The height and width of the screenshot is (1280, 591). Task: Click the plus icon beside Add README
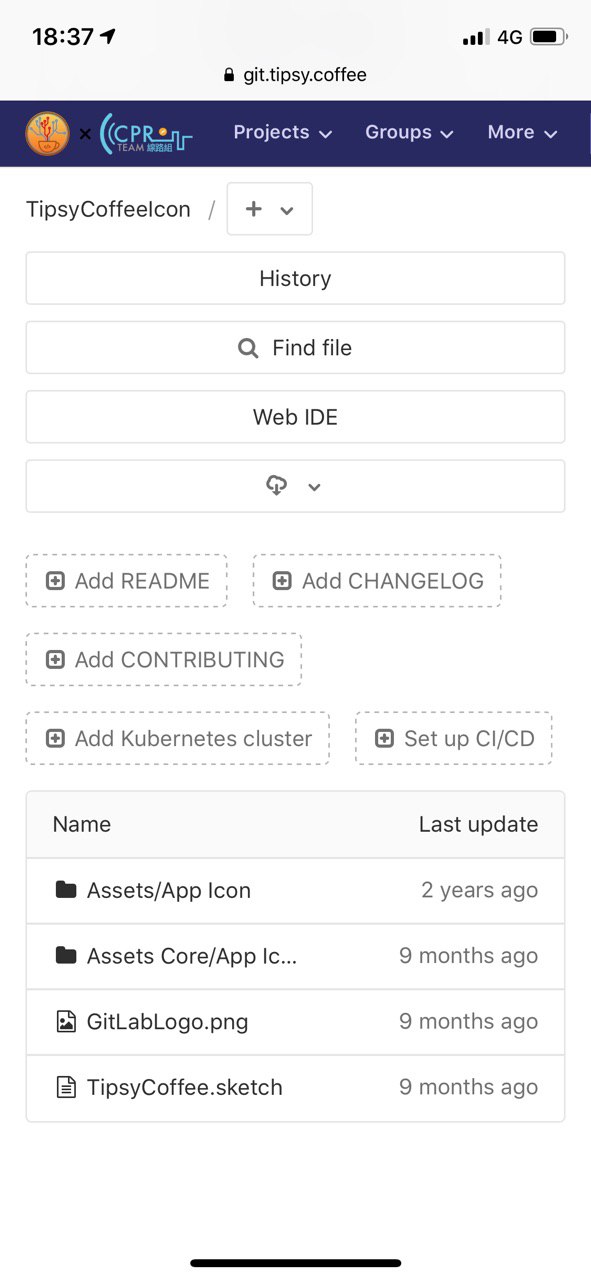(x=56, y=581)
